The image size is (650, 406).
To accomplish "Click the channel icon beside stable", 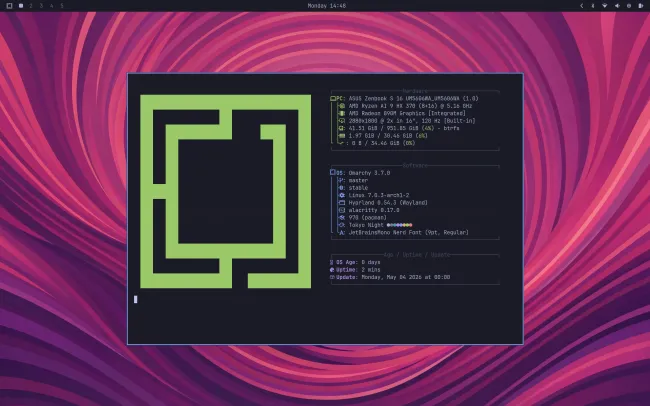I will pos(342,188).
